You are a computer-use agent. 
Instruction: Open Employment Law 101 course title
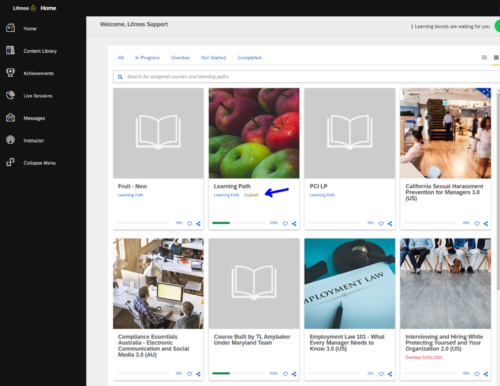click(x=347, y=343)
